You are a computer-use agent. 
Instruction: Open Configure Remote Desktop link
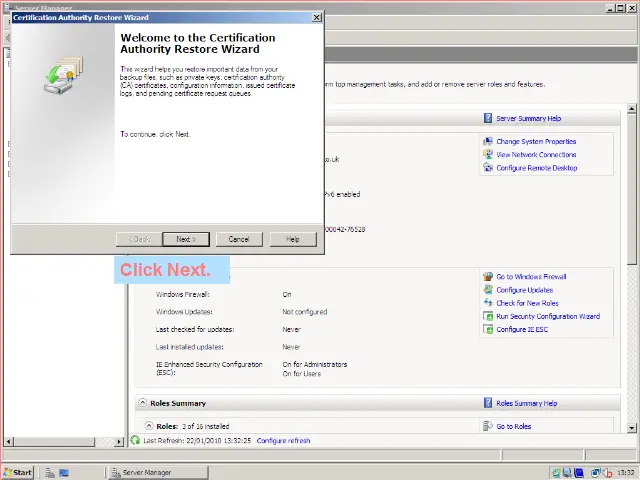(x=537, y=168)
